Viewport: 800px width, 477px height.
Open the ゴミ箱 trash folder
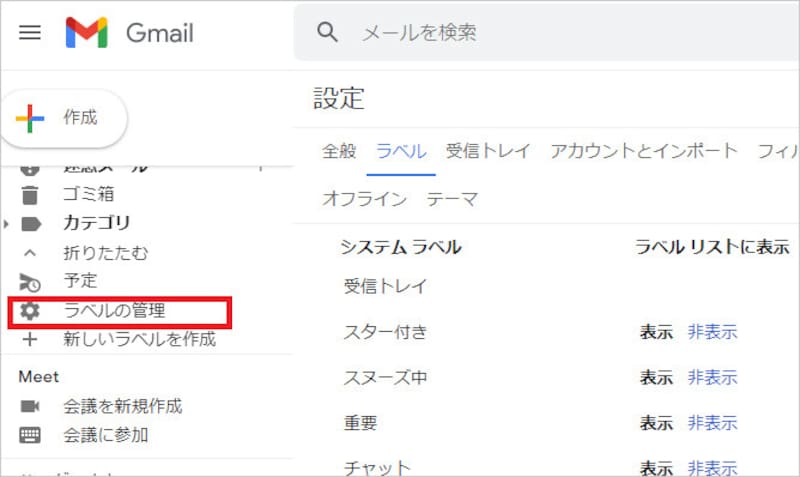[88, 194]
